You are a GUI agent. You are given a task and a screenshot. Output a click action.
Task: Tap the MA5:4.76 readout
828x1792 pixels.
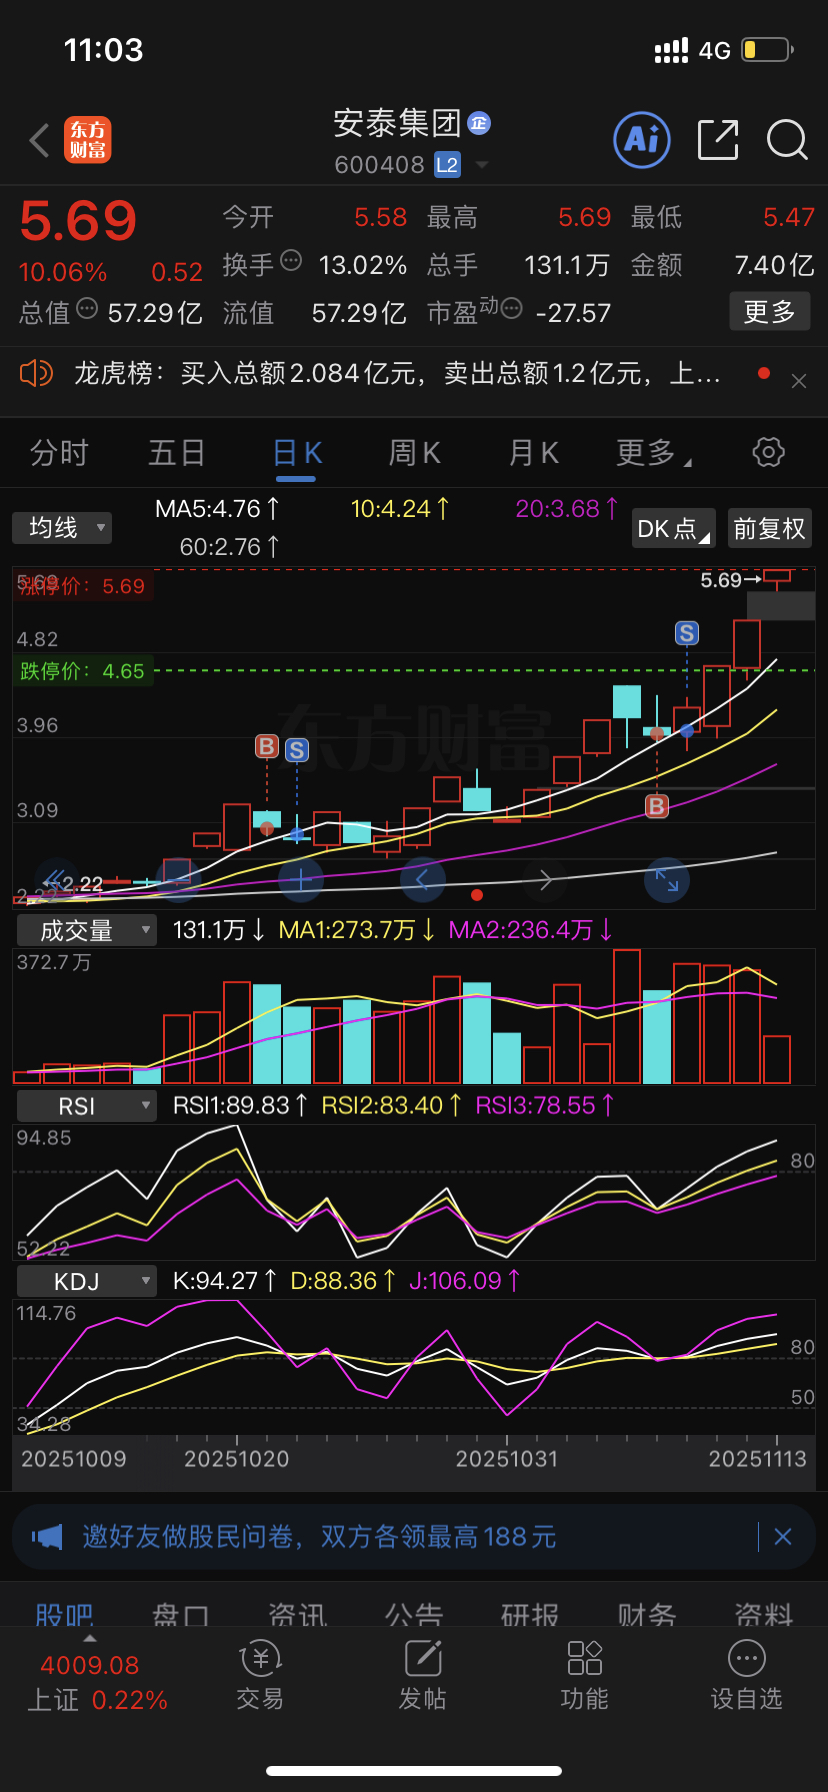[217, 509]
